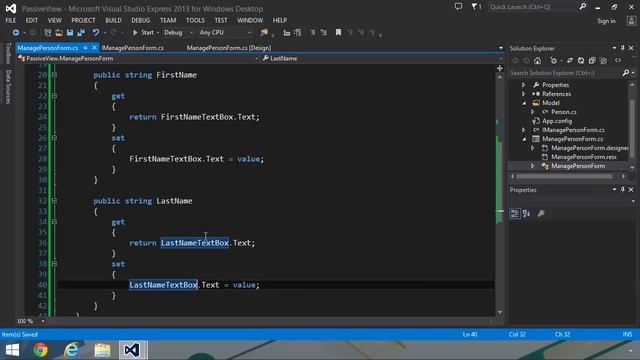
Task: Click the account avatar icon below Sign in
Action: coord(631,21)
